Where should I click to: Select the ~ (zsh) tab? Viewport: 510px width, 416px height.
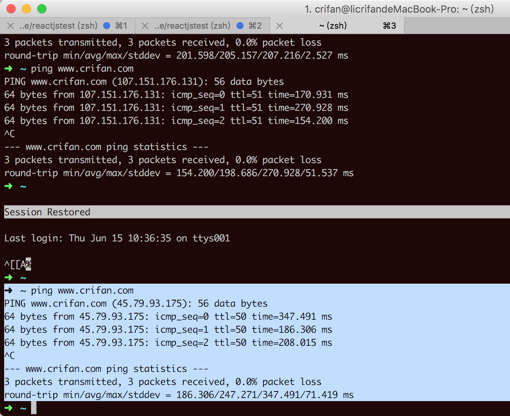coord(337,26)
